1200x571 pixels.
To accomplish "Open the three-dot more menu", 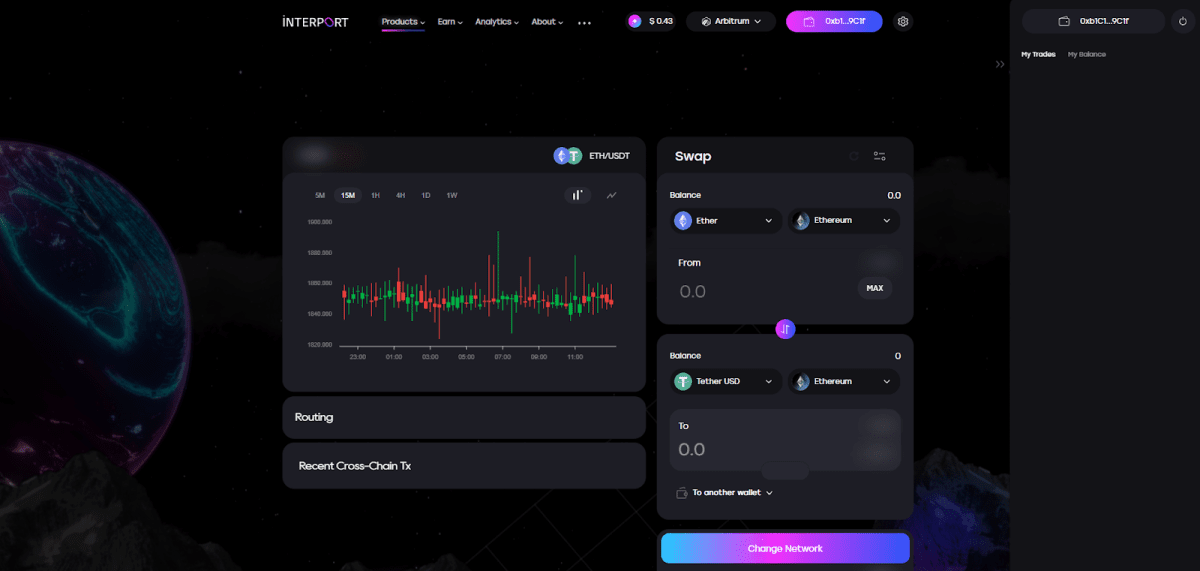I will [x=584, y=22].
